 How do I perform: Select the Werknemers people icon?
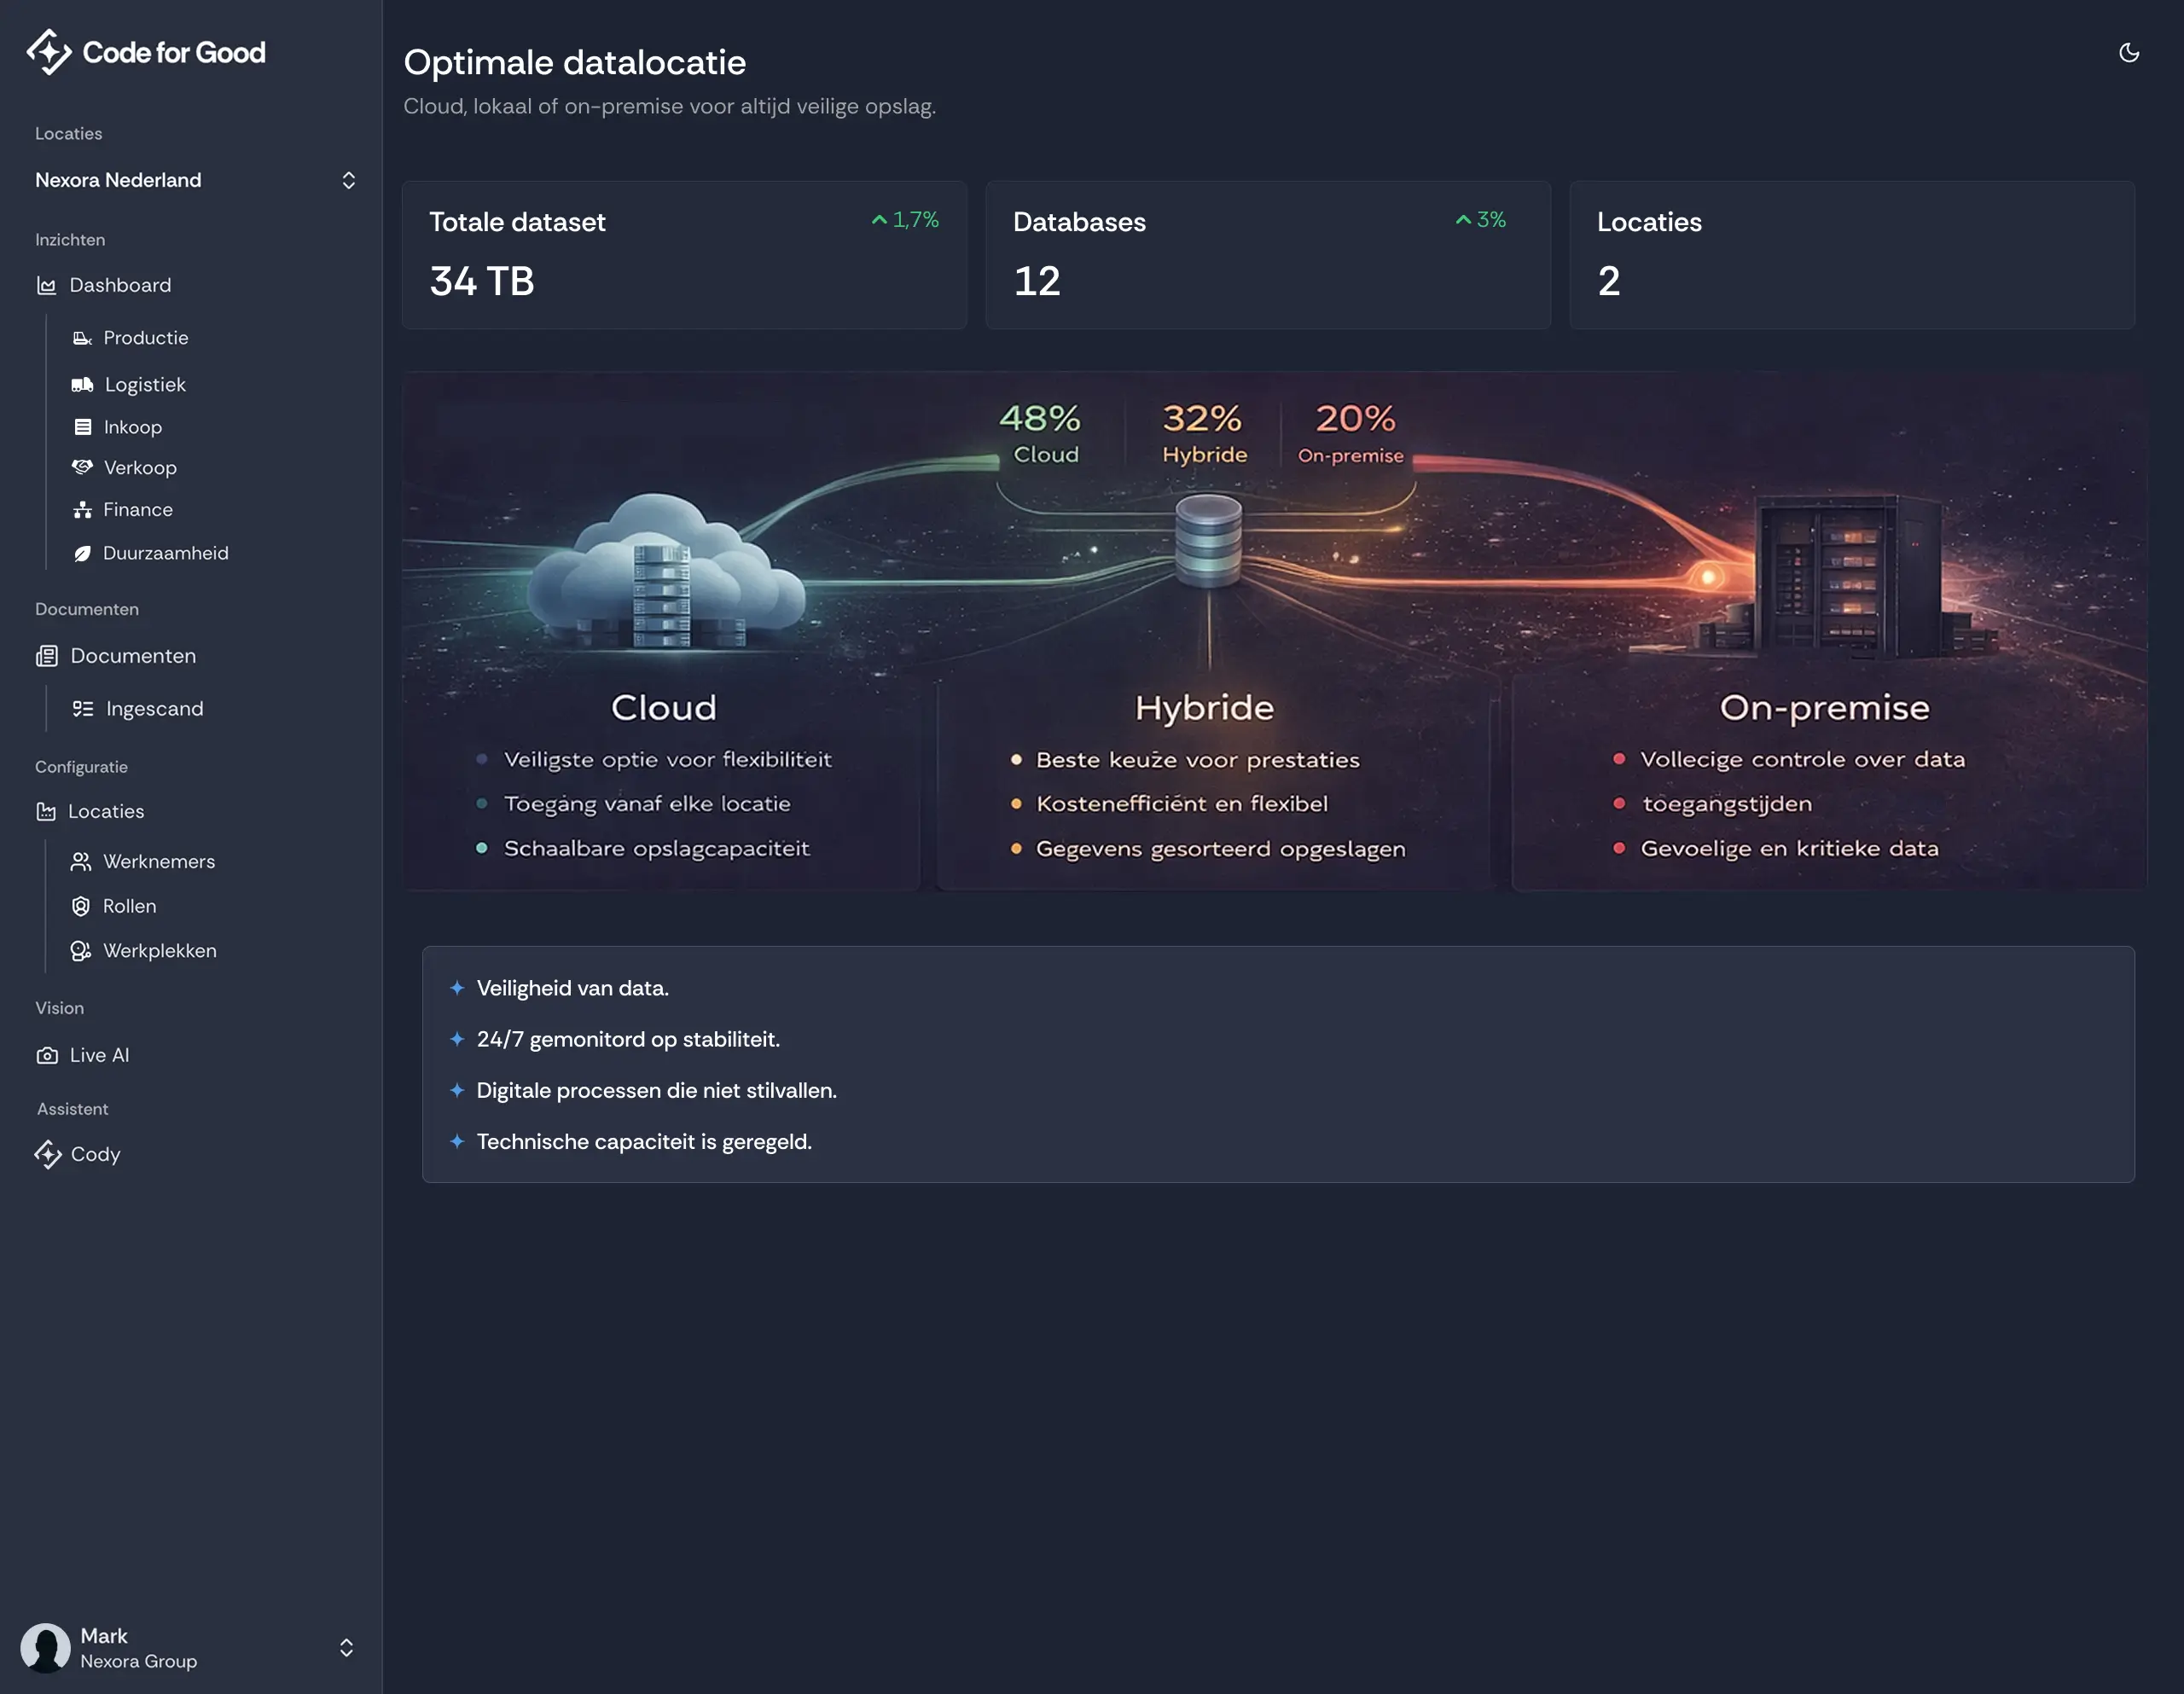click(x=82, y=861)
